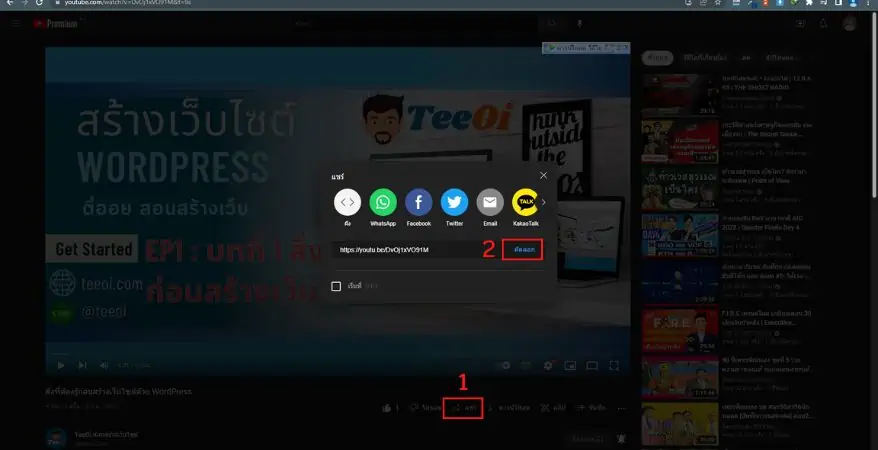Skip to next video in player
This screenshot has width=878, height=450.
(x=82, y=365)
